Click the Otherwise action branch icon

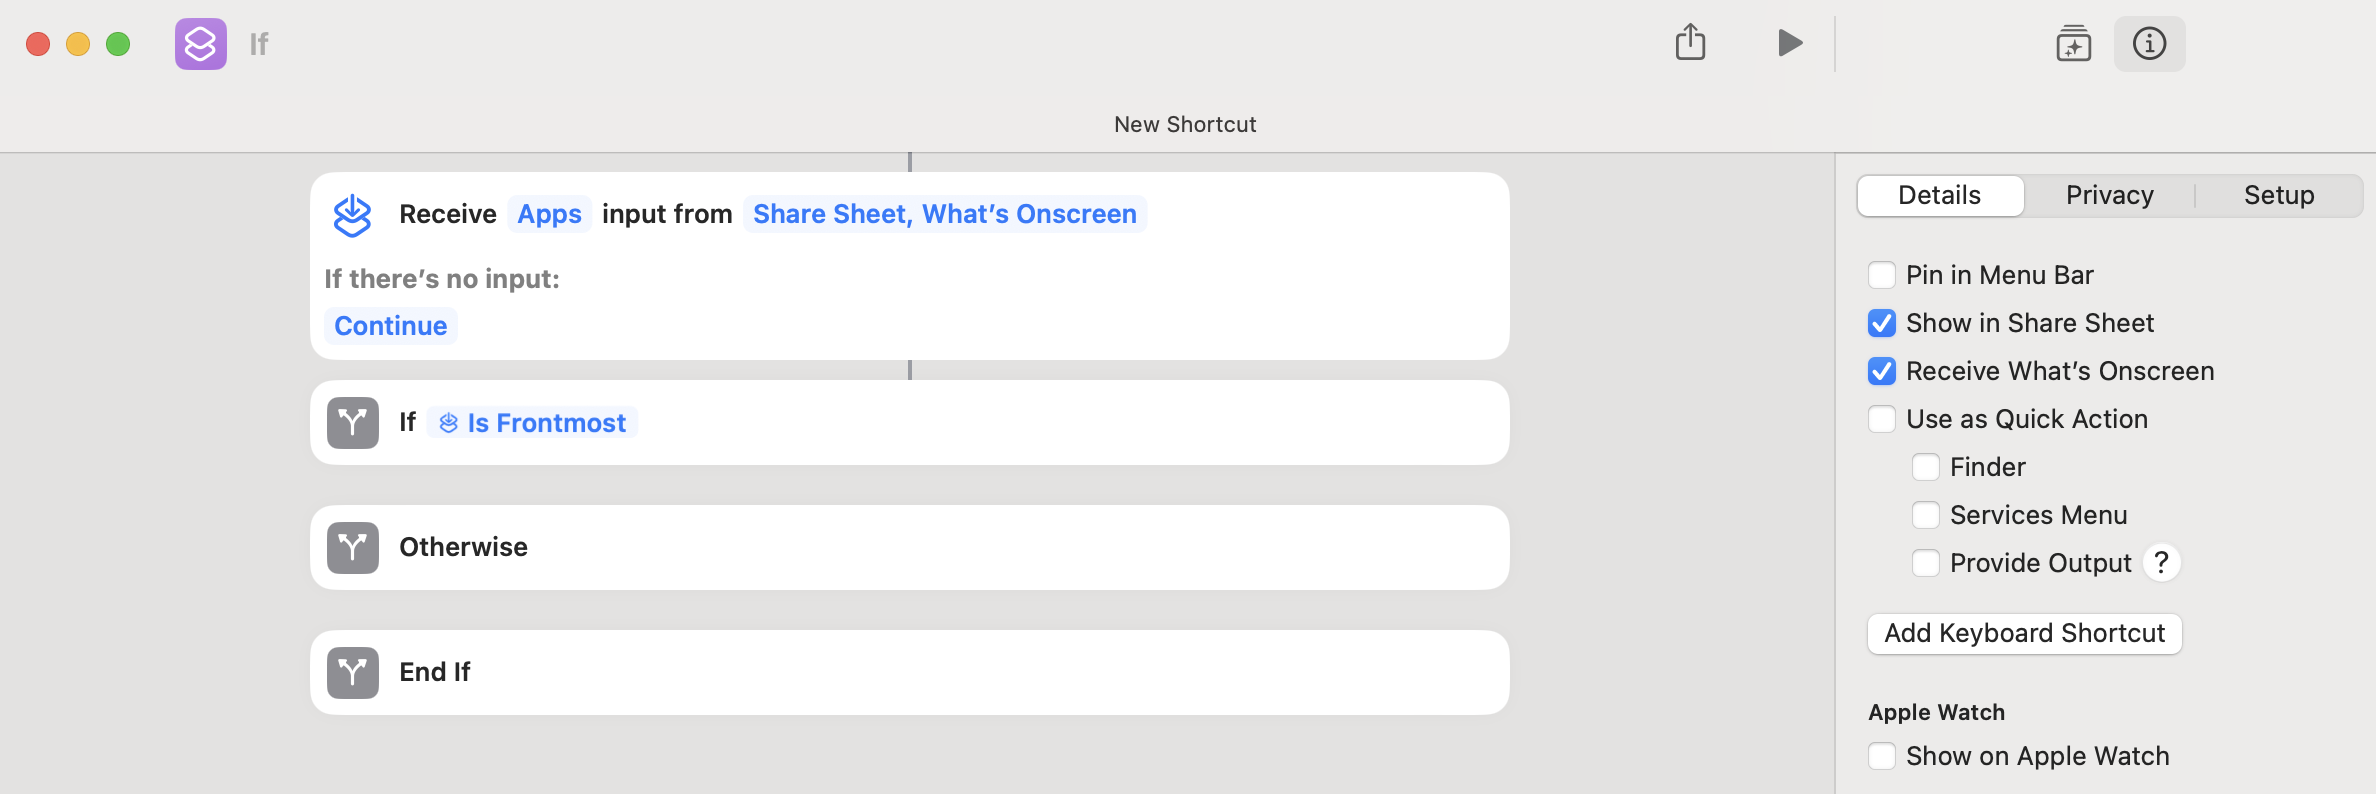(352, 548)
